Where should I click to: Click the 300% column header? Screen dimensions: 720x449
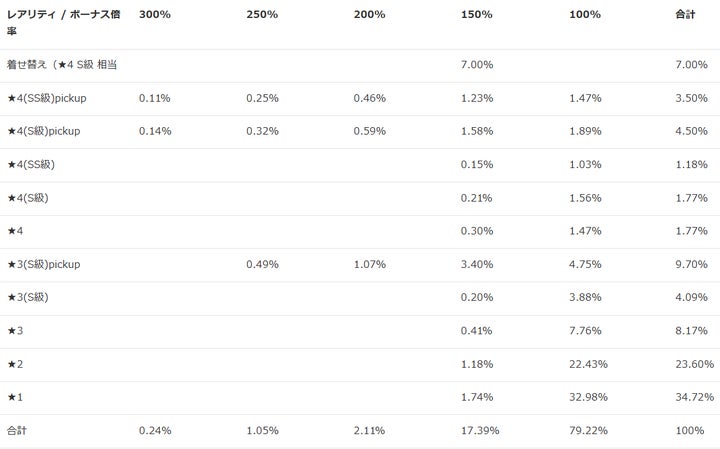click(155, 15)
